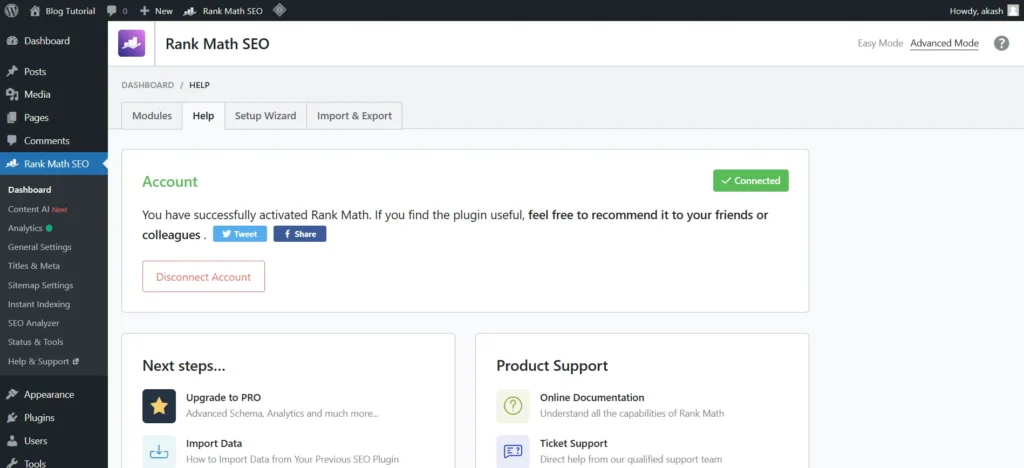This screenshot has width=1024, height=468.
Task: Click the Tools wrench icon
Action: click(12, 463)
